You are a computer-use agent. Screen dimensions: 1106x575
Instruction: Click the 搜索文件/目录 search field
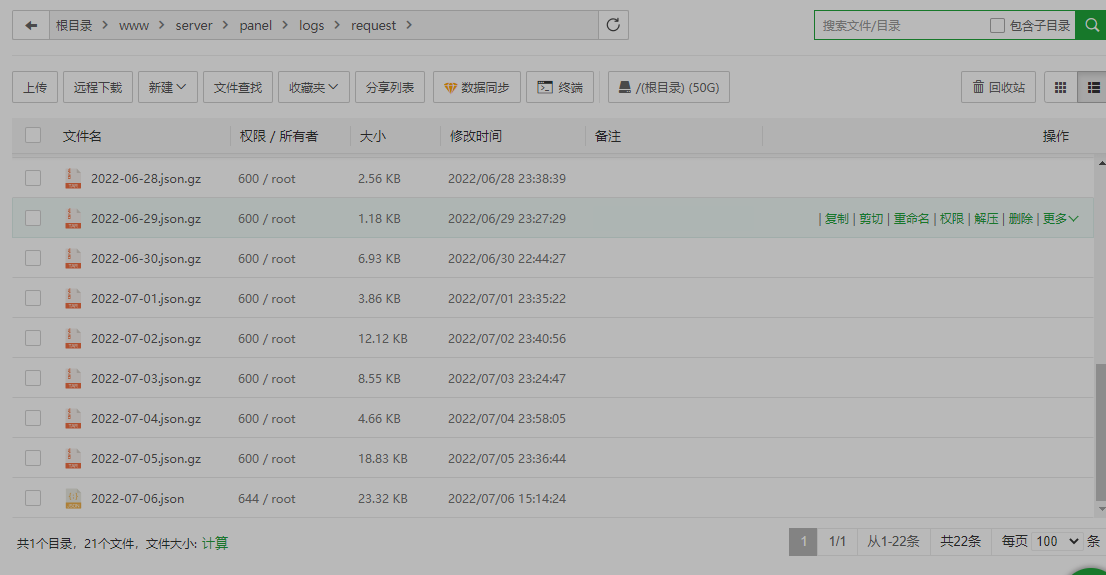click(899, 25)
